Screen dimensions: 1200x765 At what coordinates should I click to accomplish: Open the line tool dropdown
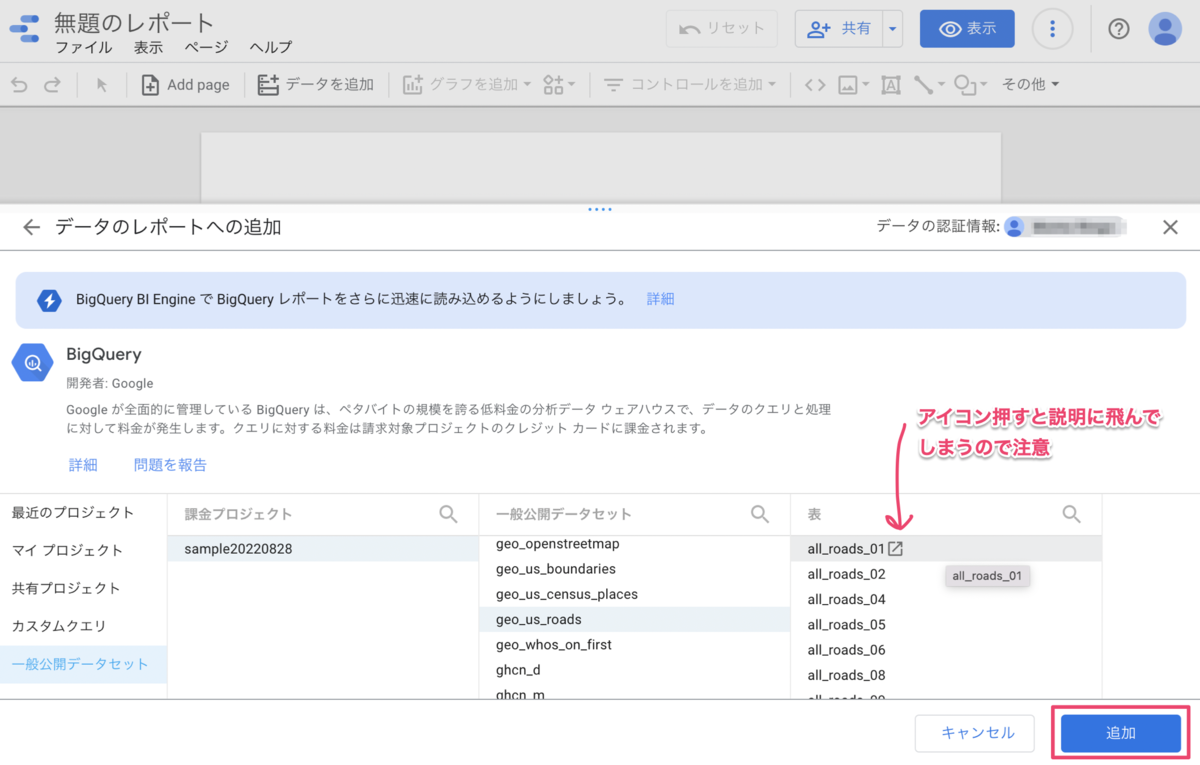pyautogui.click(x=929, y=85)
